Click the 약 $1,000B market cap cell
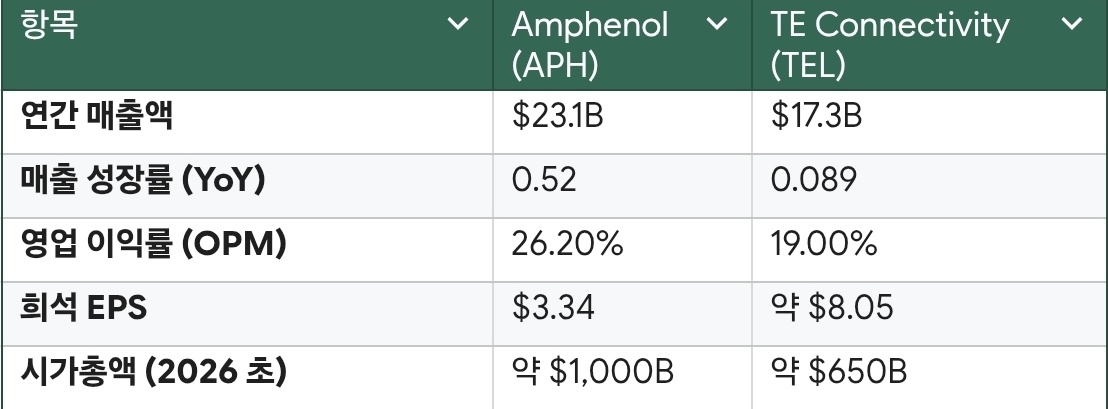Screen dimensions: 1108x409 tap(622, 377)
